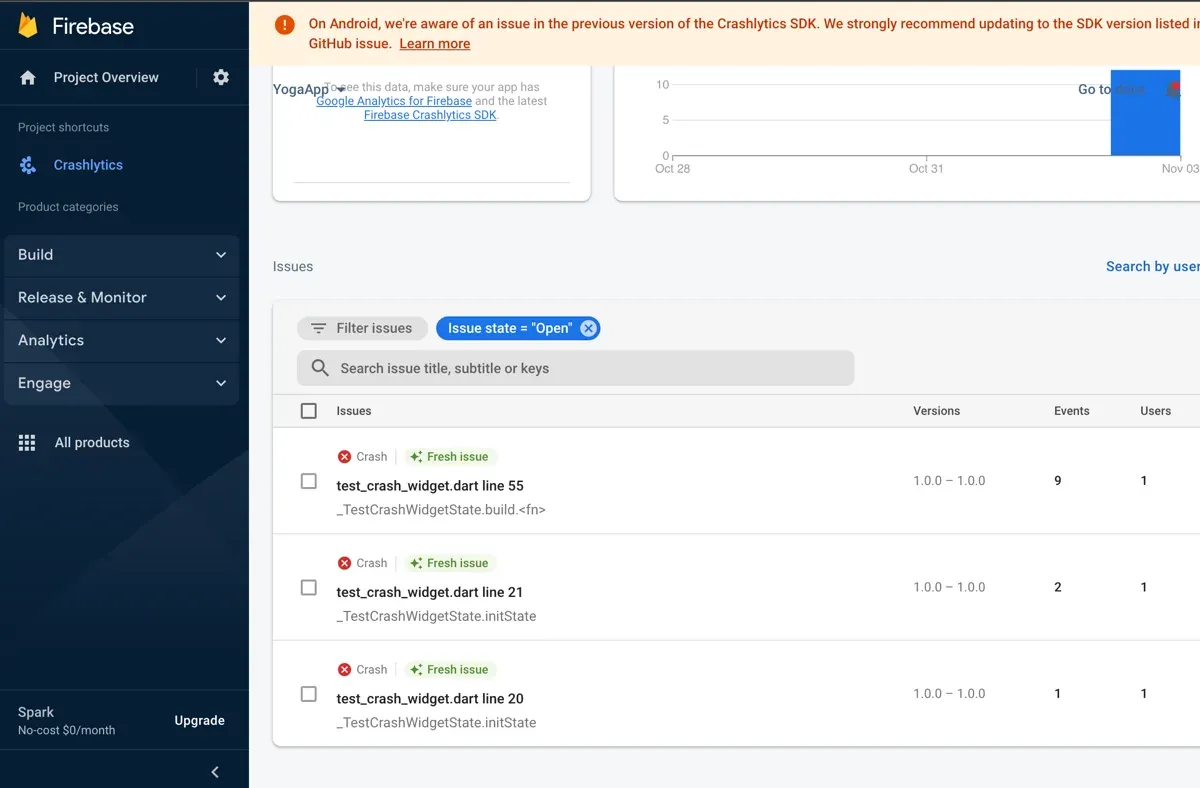
Task: Expand the Engage category
Action: 122,384
